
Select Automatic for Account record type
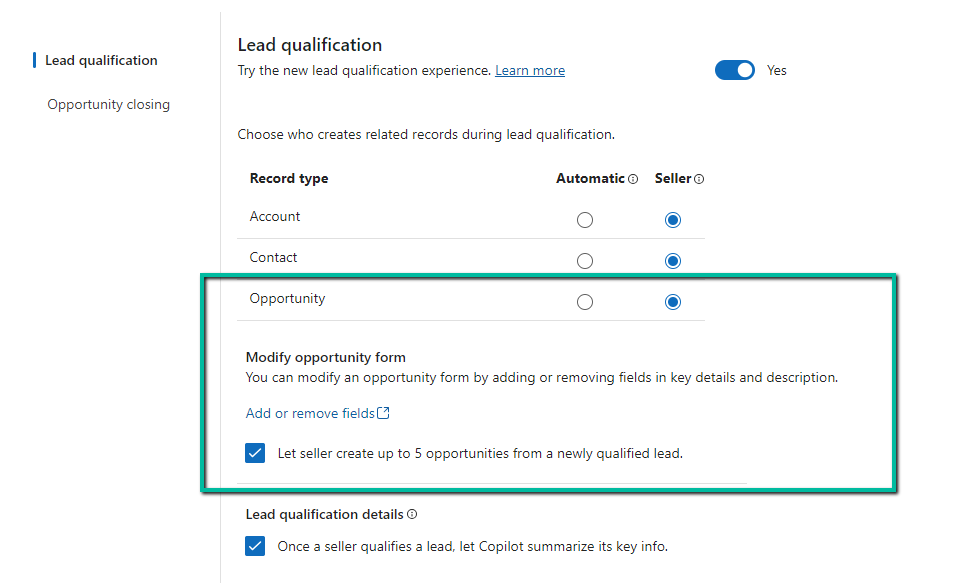pyautogui.click(x=585, y=219)
